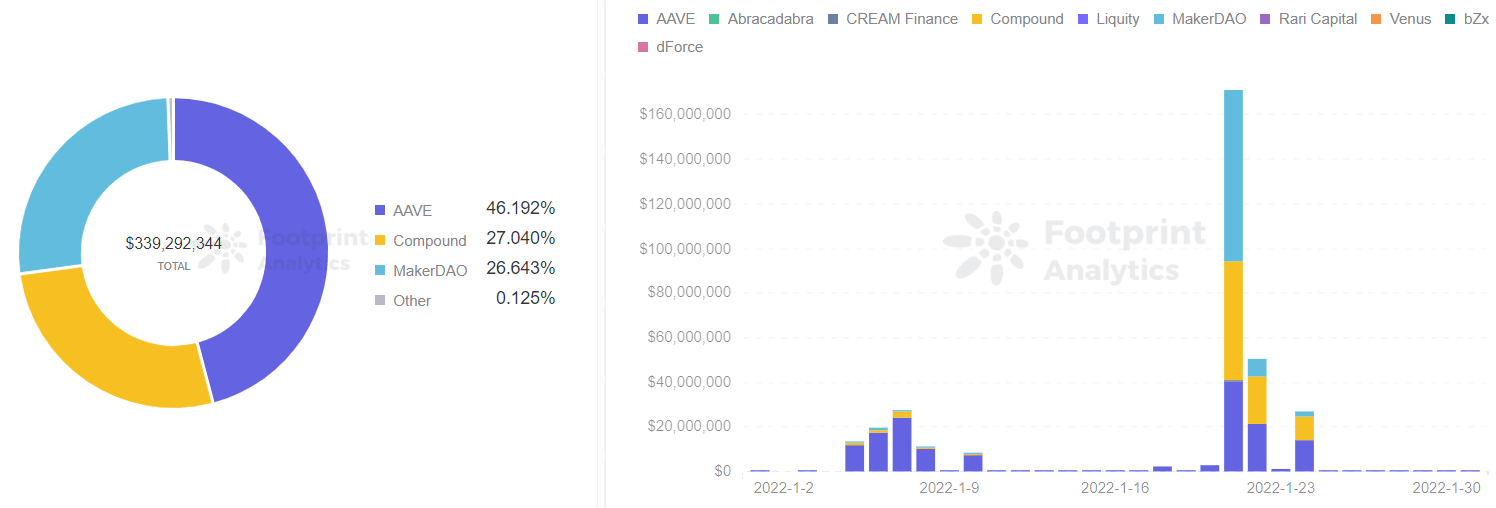The height and width of the screenshot is (508, 1496).
Task: Click the MakerDAO blue square in donut legend
Action: pos(379,270)
